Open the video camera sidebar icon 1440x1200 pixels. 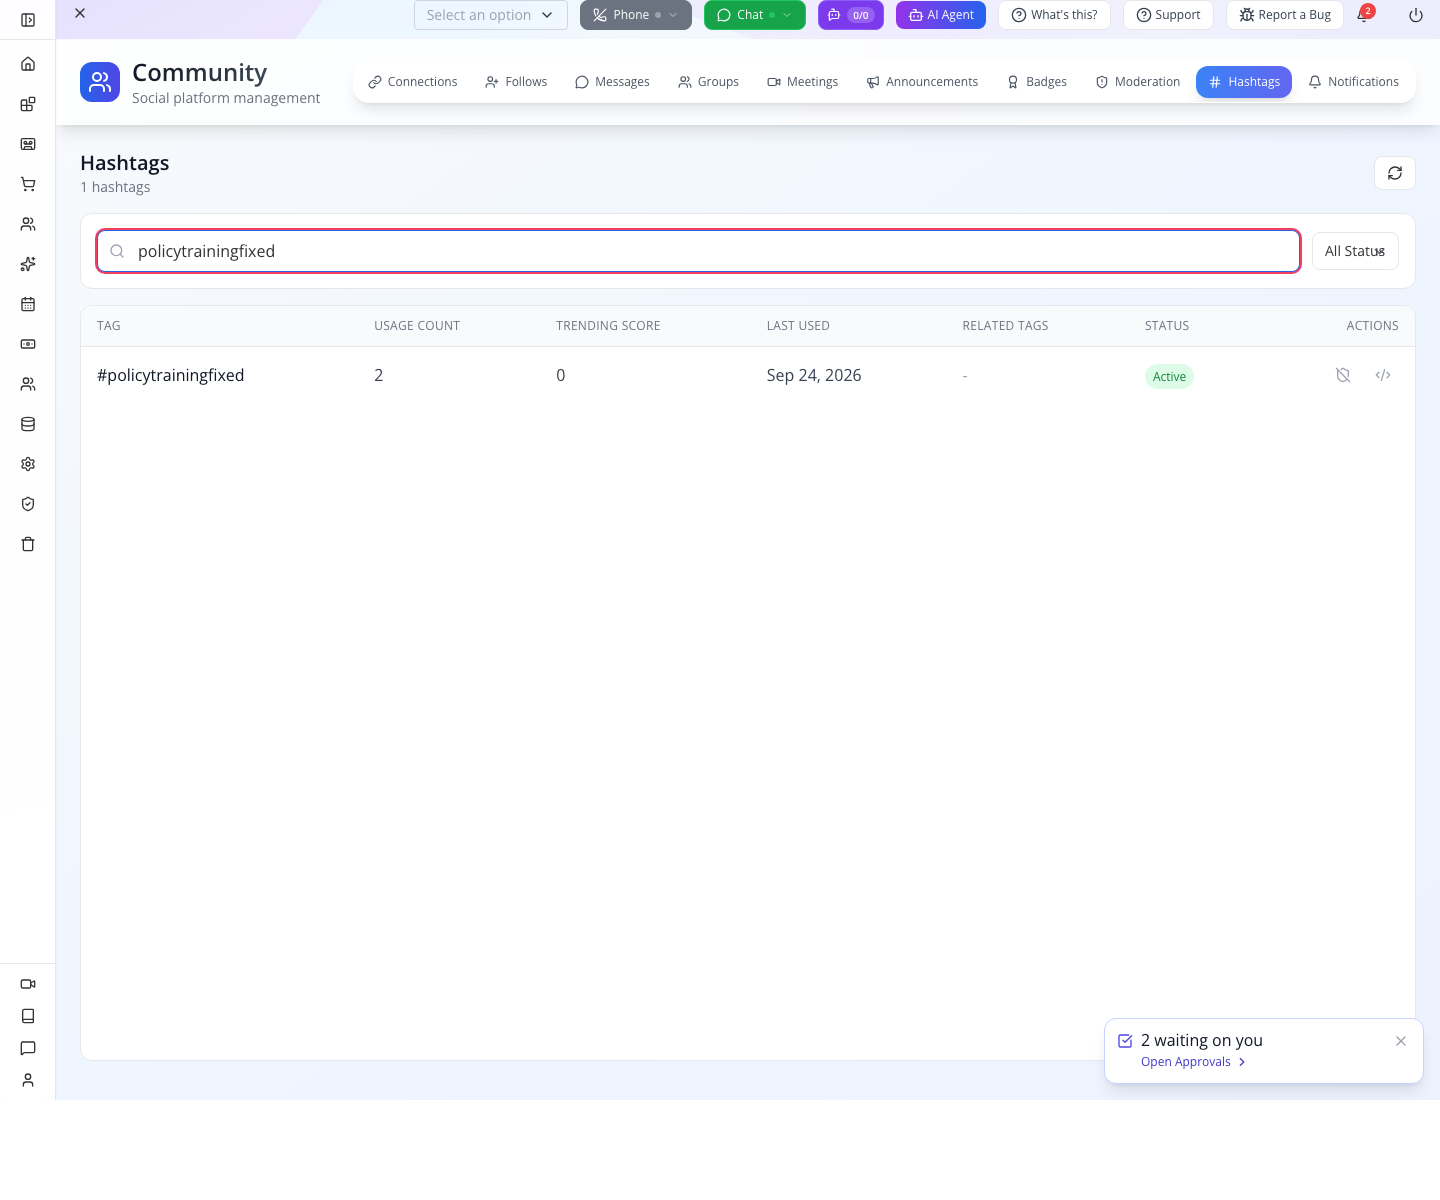coord(28,984)
